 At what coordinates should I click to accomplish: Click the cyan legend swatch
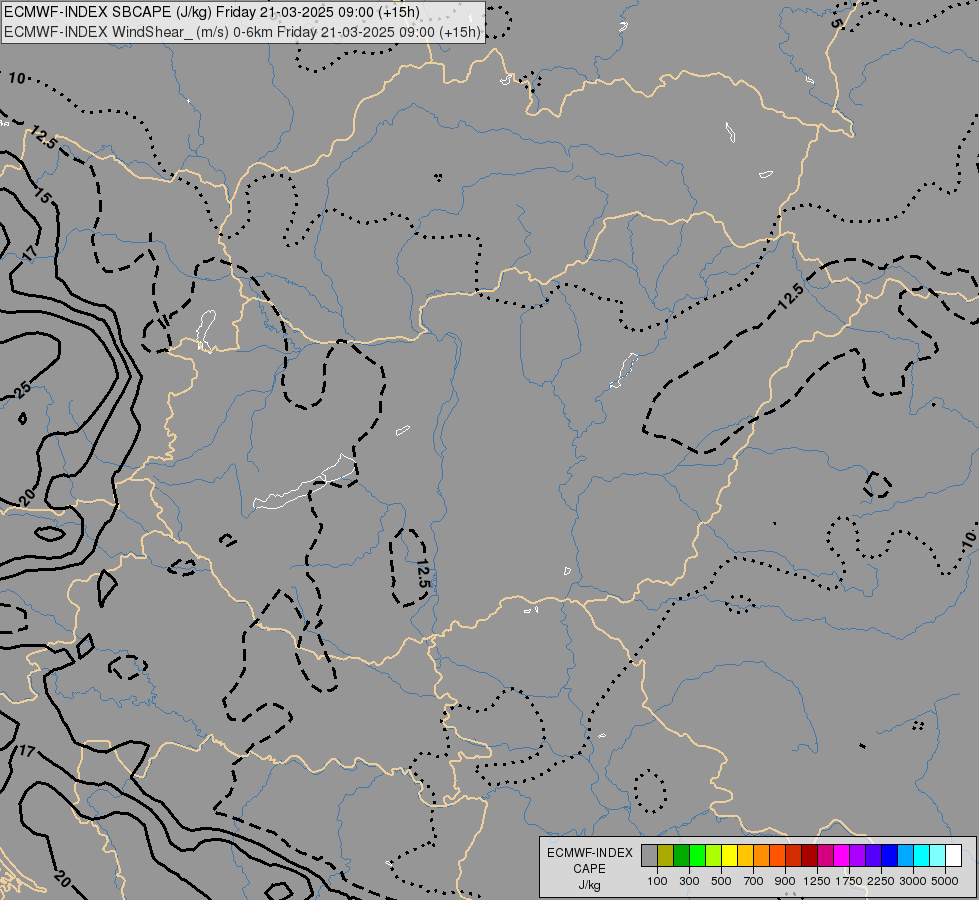[x=922, y=856]
